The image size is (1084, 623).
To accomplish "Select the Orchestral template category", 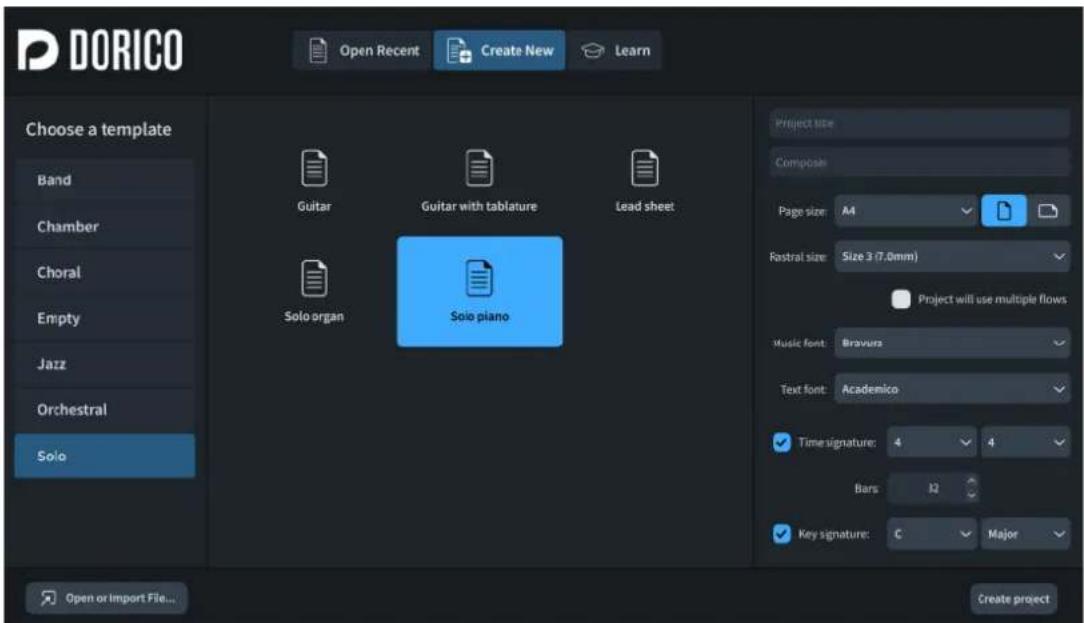I will tap(104, 409).
